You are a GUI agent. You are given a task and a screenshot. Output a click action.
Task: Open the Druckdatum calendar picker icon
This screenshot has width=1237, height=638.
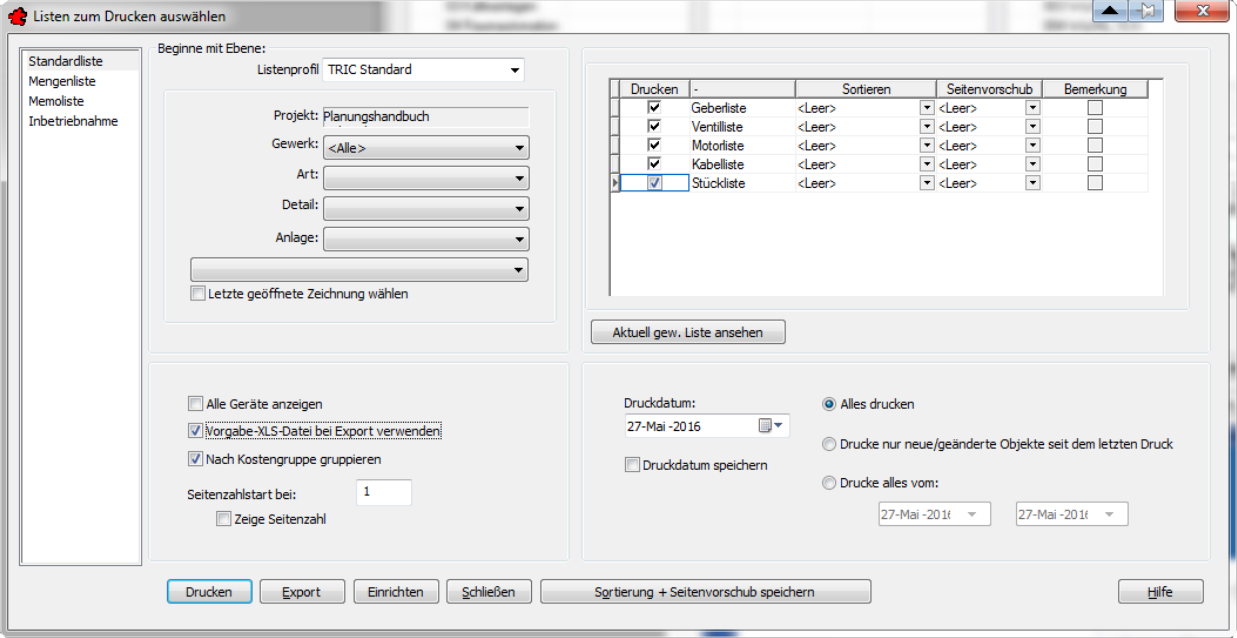point(772,426)
